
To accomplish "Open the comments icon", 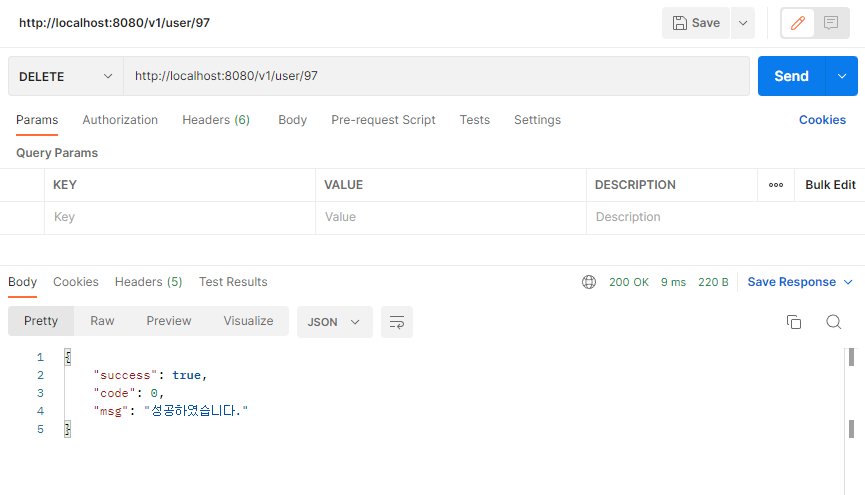I will click(x=831, y=23).
